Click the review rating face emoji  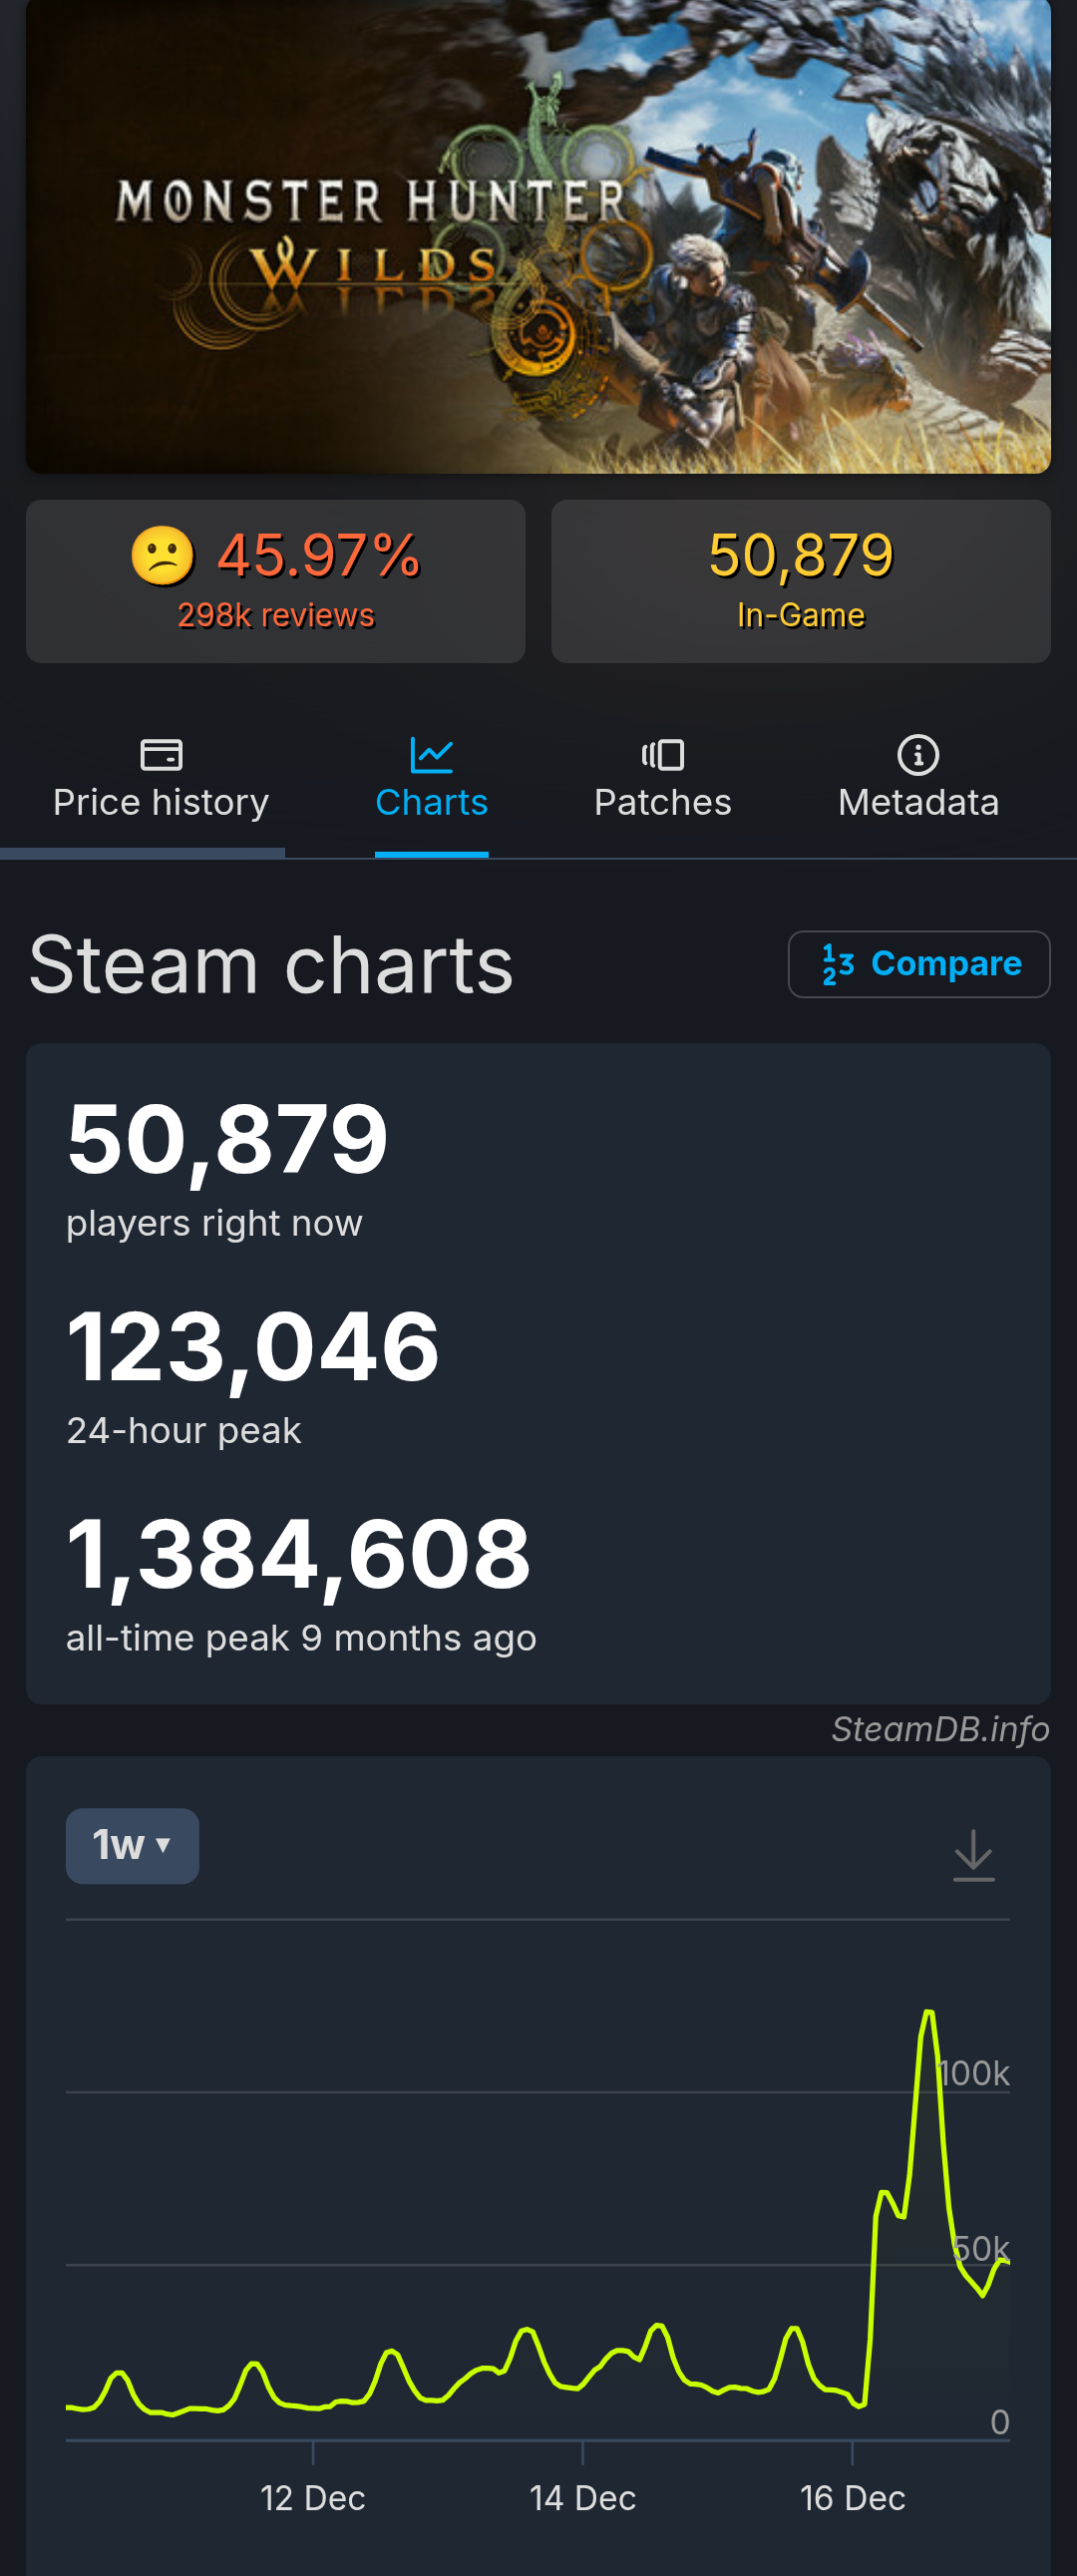(x=162, y=555)
